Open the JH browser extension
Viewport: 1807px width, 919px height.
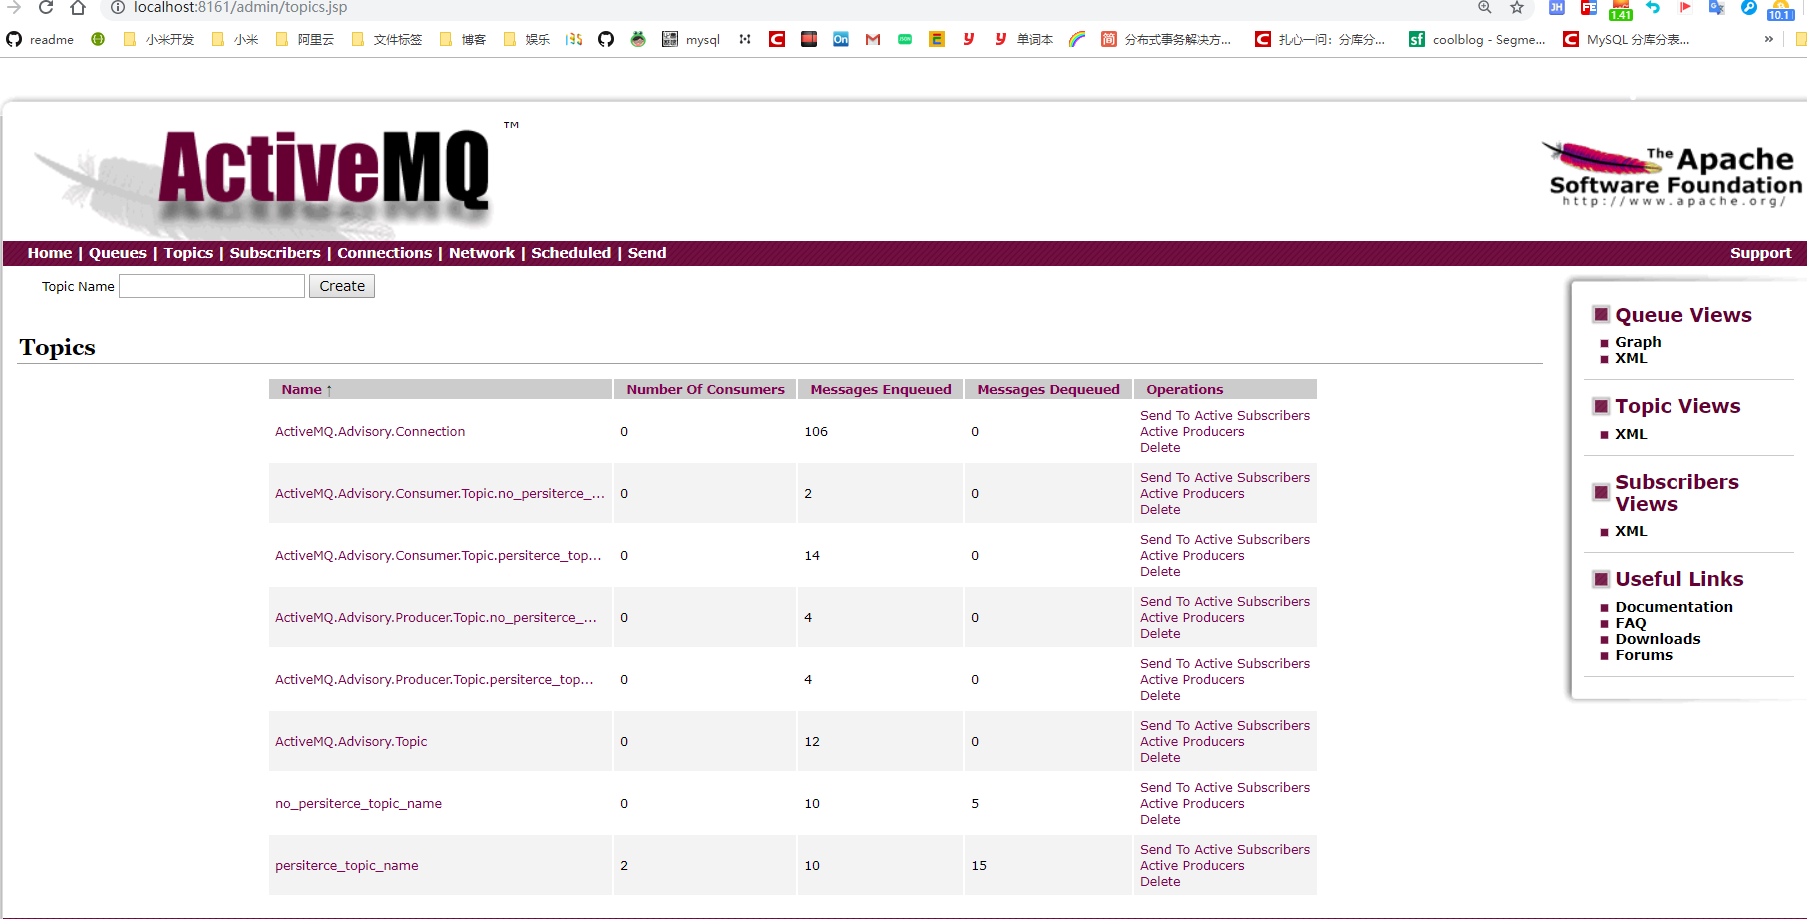tap(1557, 7)
